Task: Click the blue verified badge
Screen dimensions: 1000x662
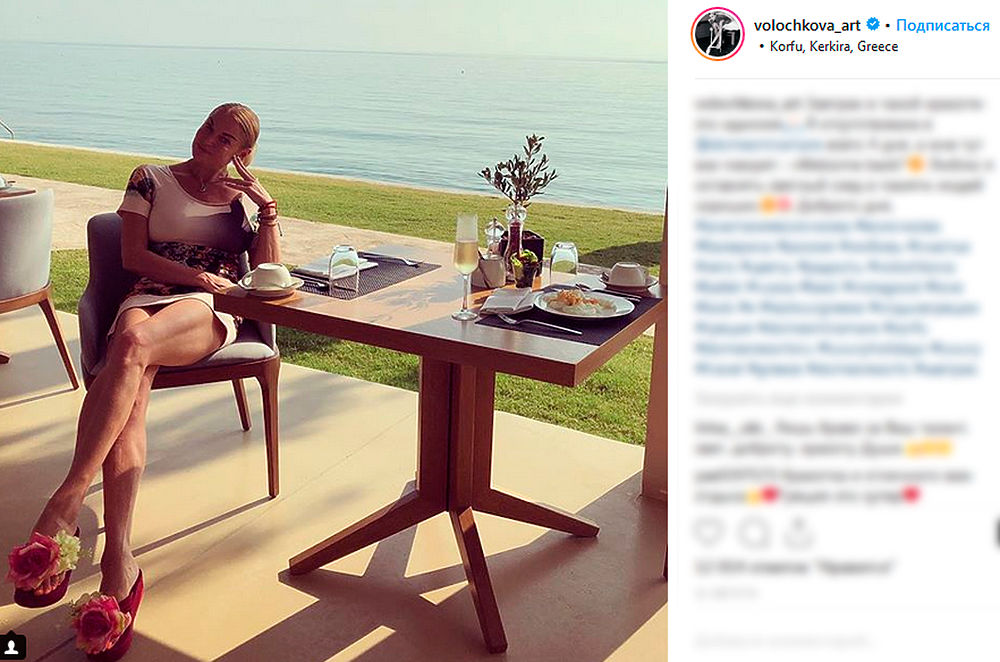Action: click(872, 25)
